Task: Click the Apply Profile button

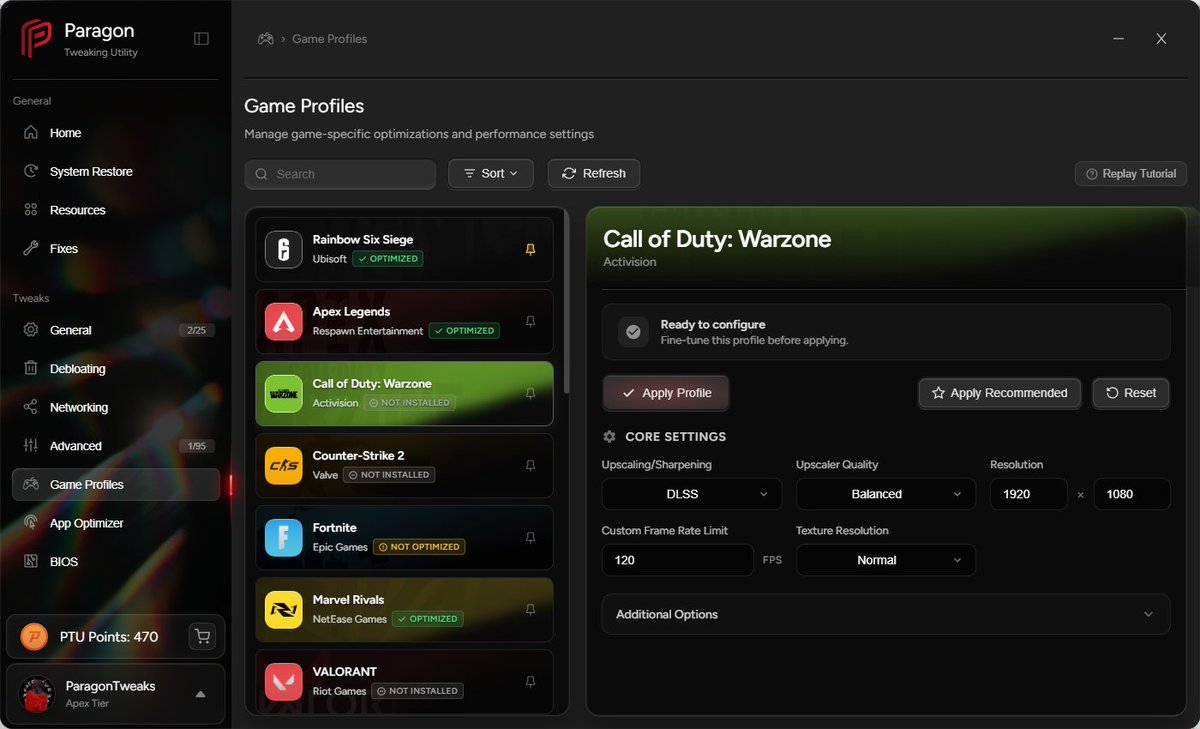Action: point(666,393)
